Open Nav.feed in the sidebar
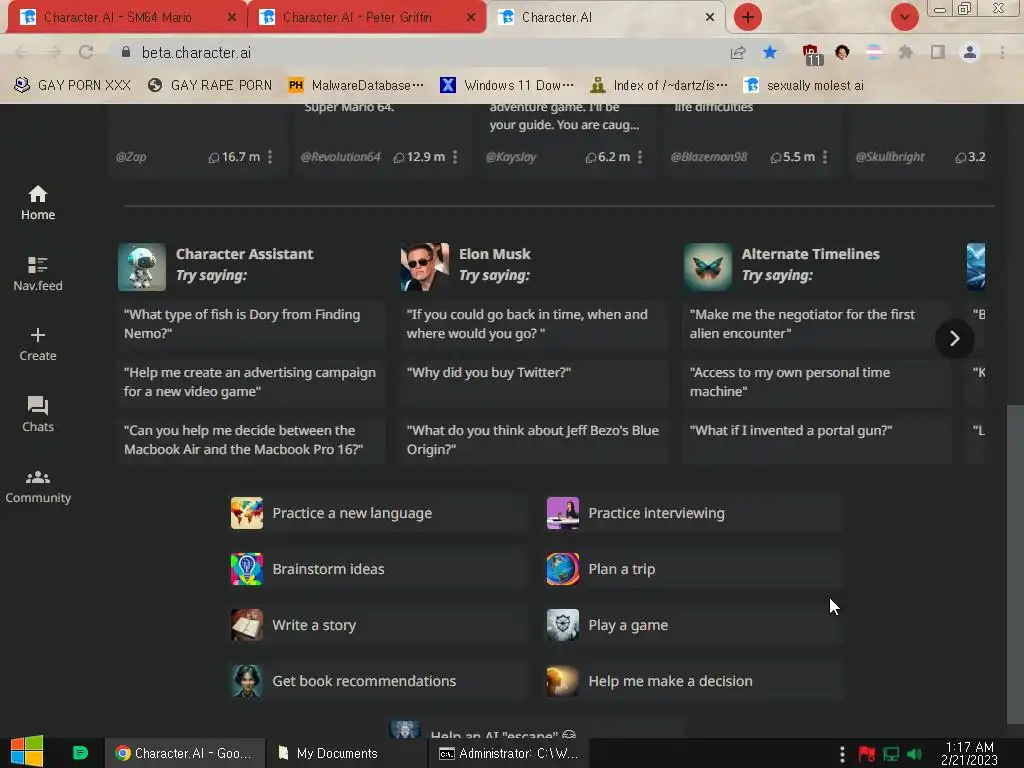This screenshot has width=1024, height=768. (x=38, y=274)
